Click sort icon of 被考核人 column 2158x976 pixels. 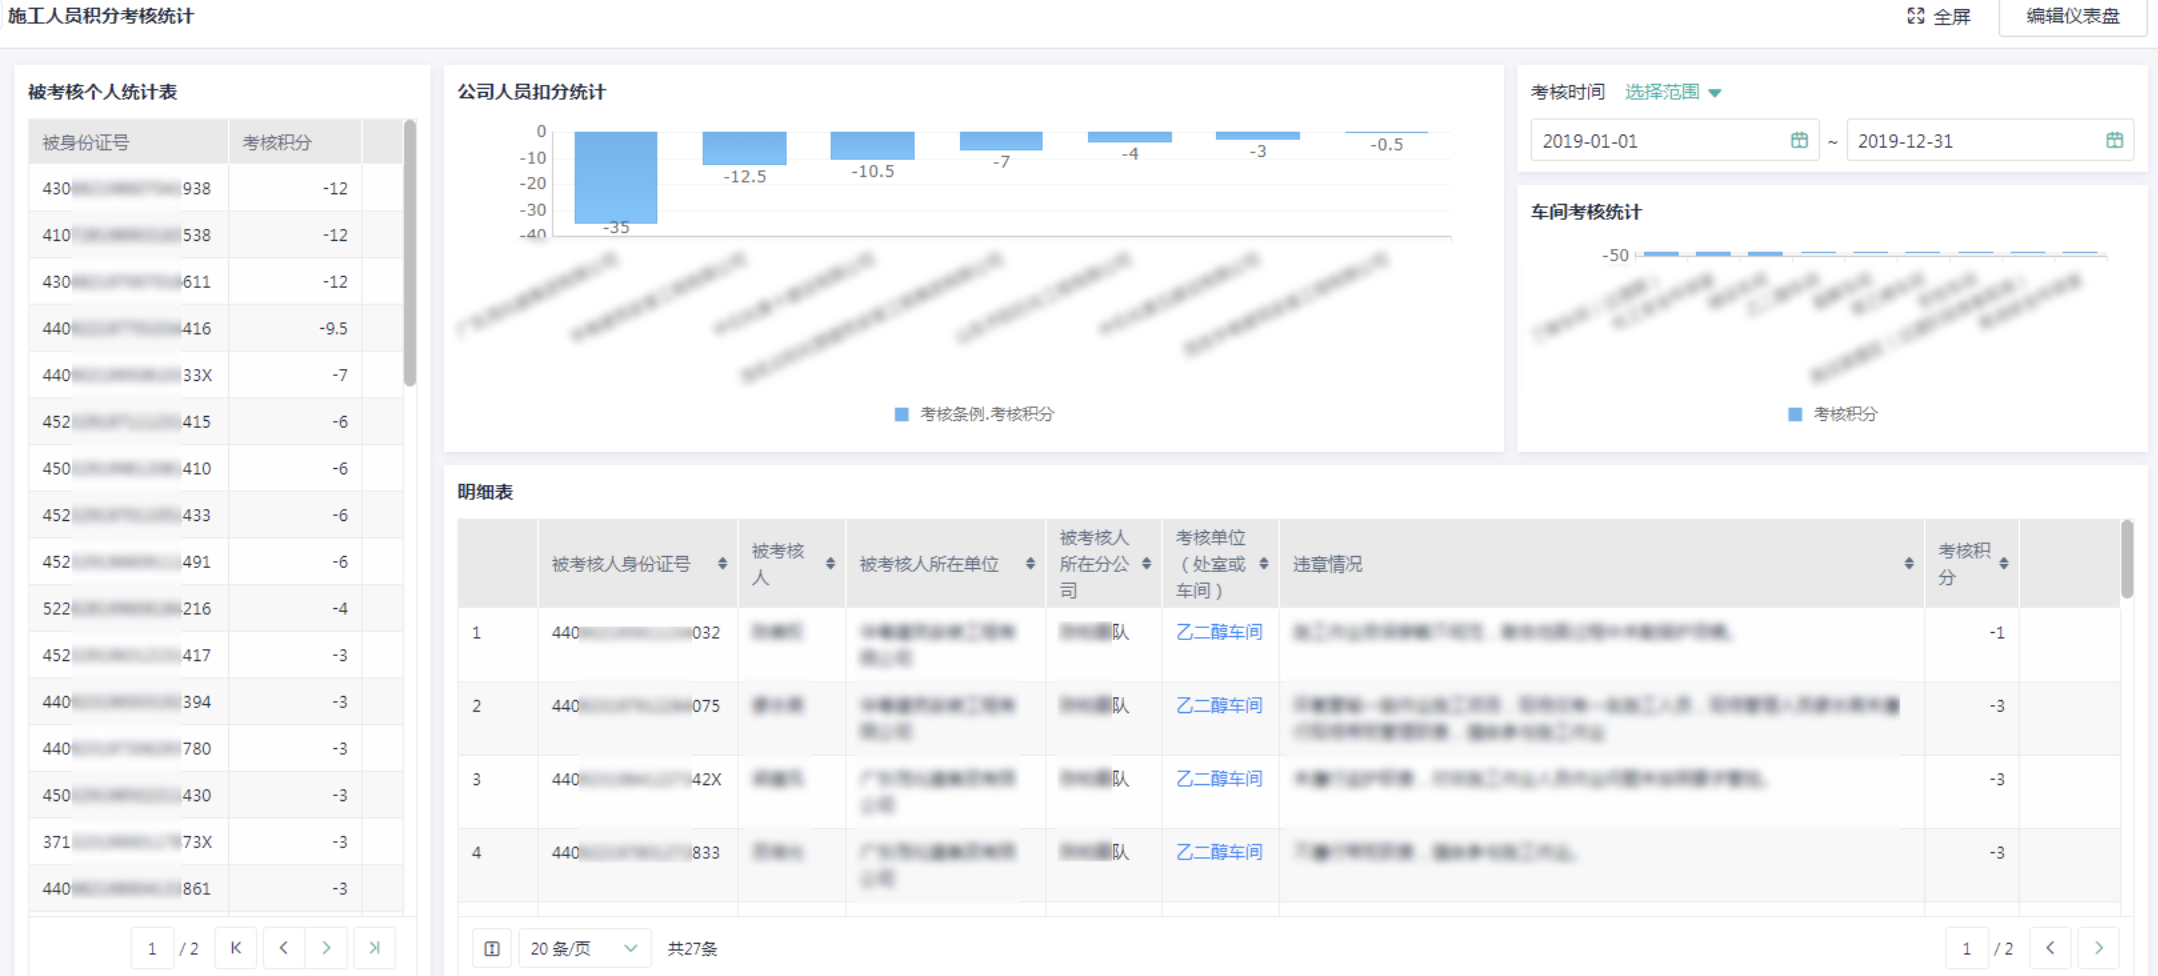[x=830, y=564]
